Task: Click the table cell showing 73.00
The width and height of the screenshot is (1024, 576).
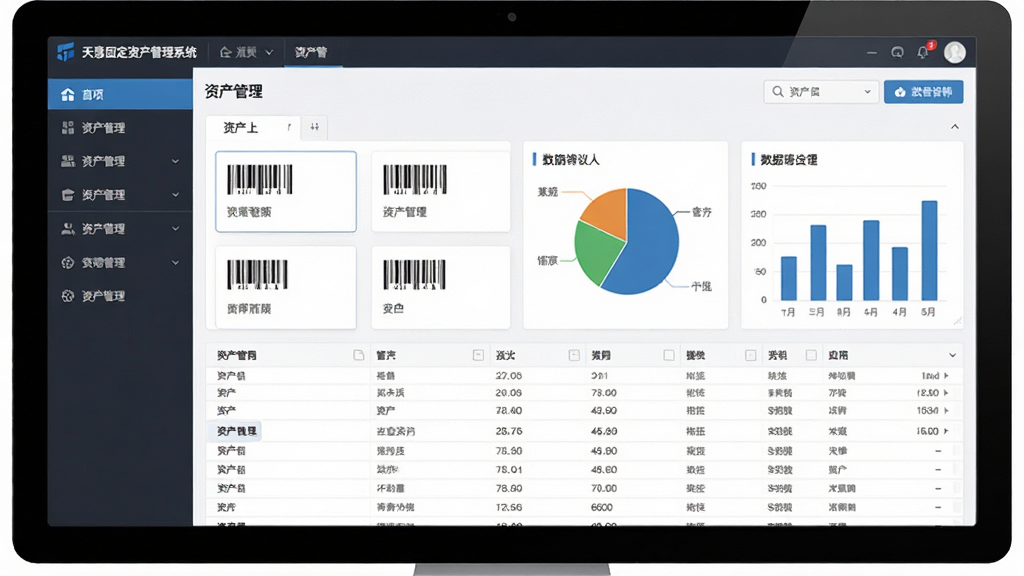Action: (604, 393)
